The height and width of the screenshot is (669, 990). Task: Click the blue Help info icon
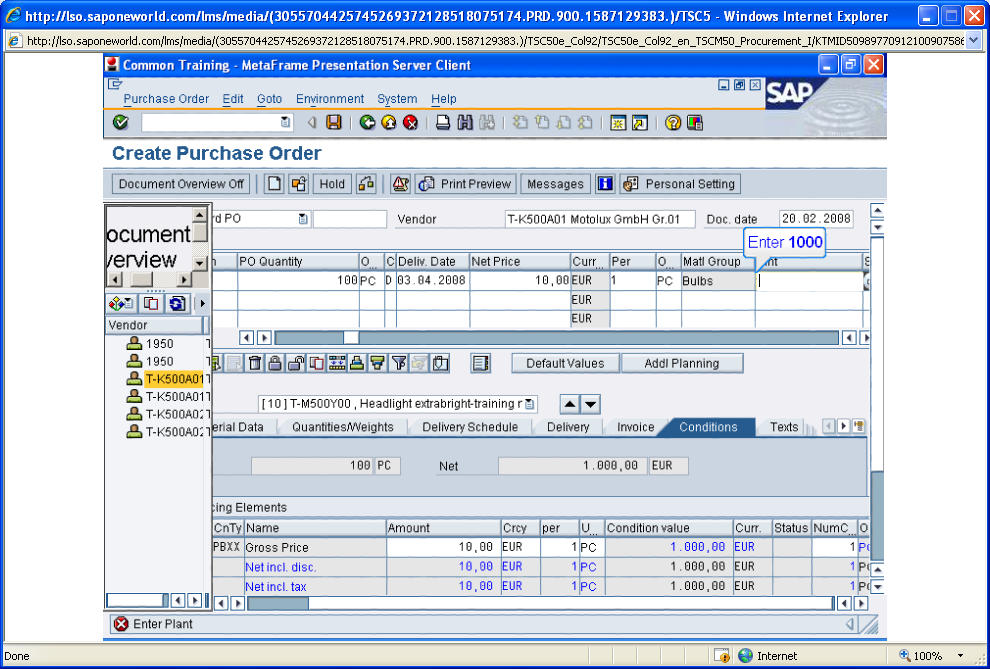[605, 184]
